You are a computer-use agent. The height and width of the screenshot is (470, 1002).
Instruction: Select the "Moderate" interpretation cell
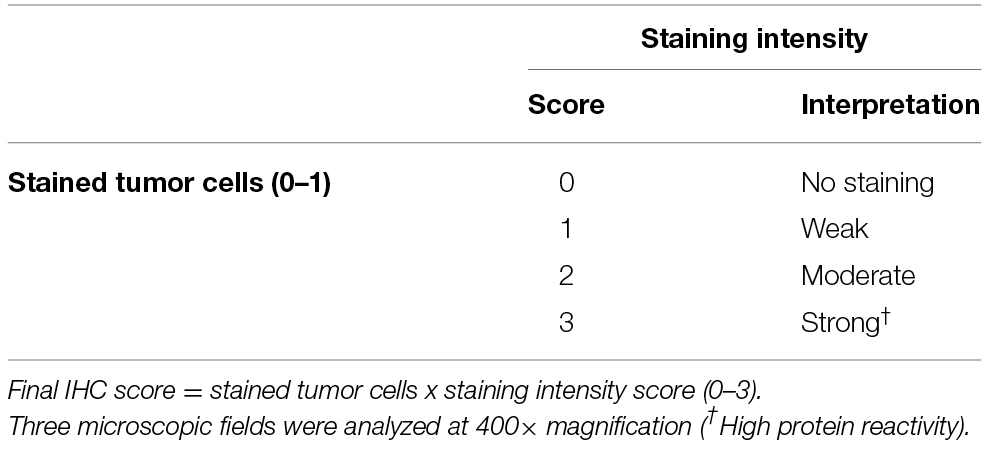click(x=857, y=275)
